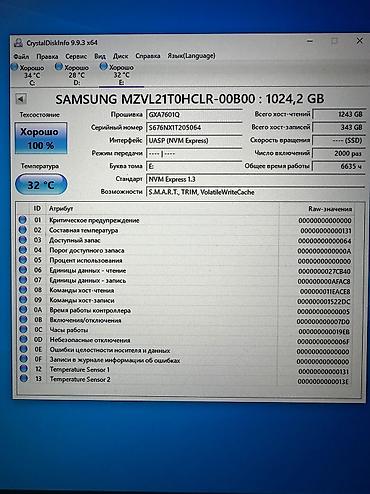
Task: Open the Правка menu
Action: tap(47, 56)
